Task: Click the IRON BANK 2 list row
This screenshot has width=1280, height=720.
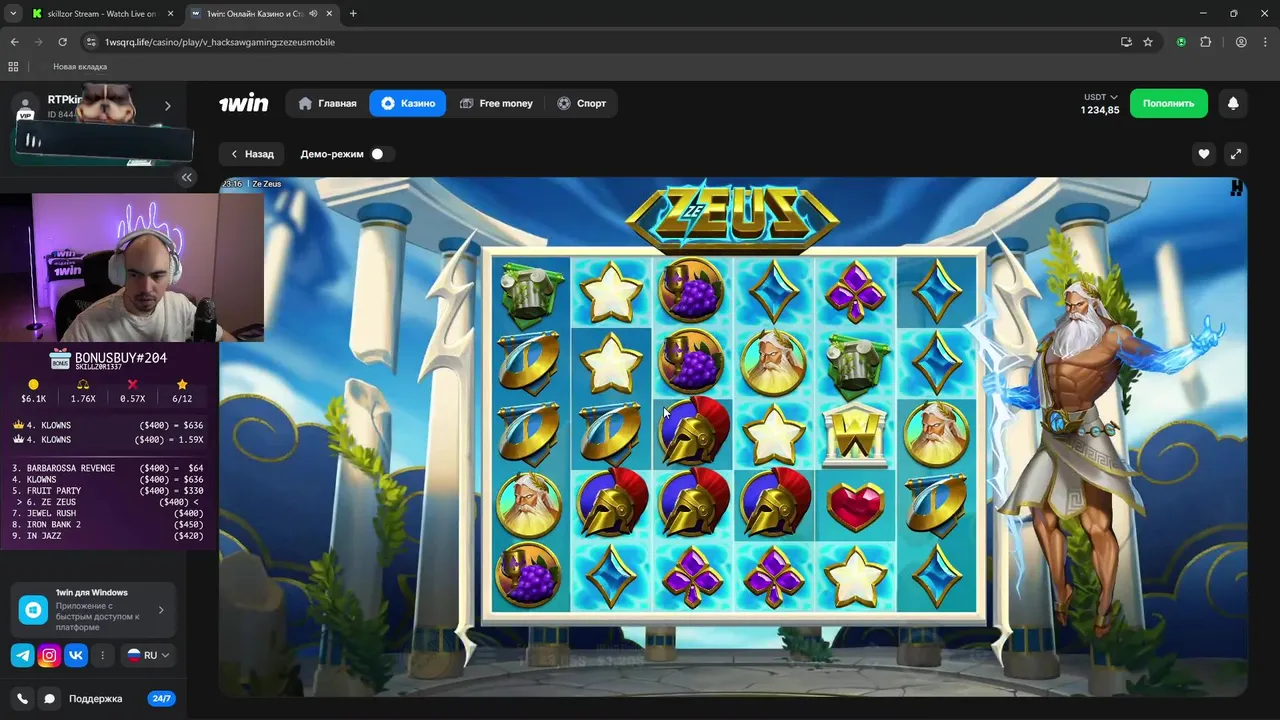Action: click(108, 525)
